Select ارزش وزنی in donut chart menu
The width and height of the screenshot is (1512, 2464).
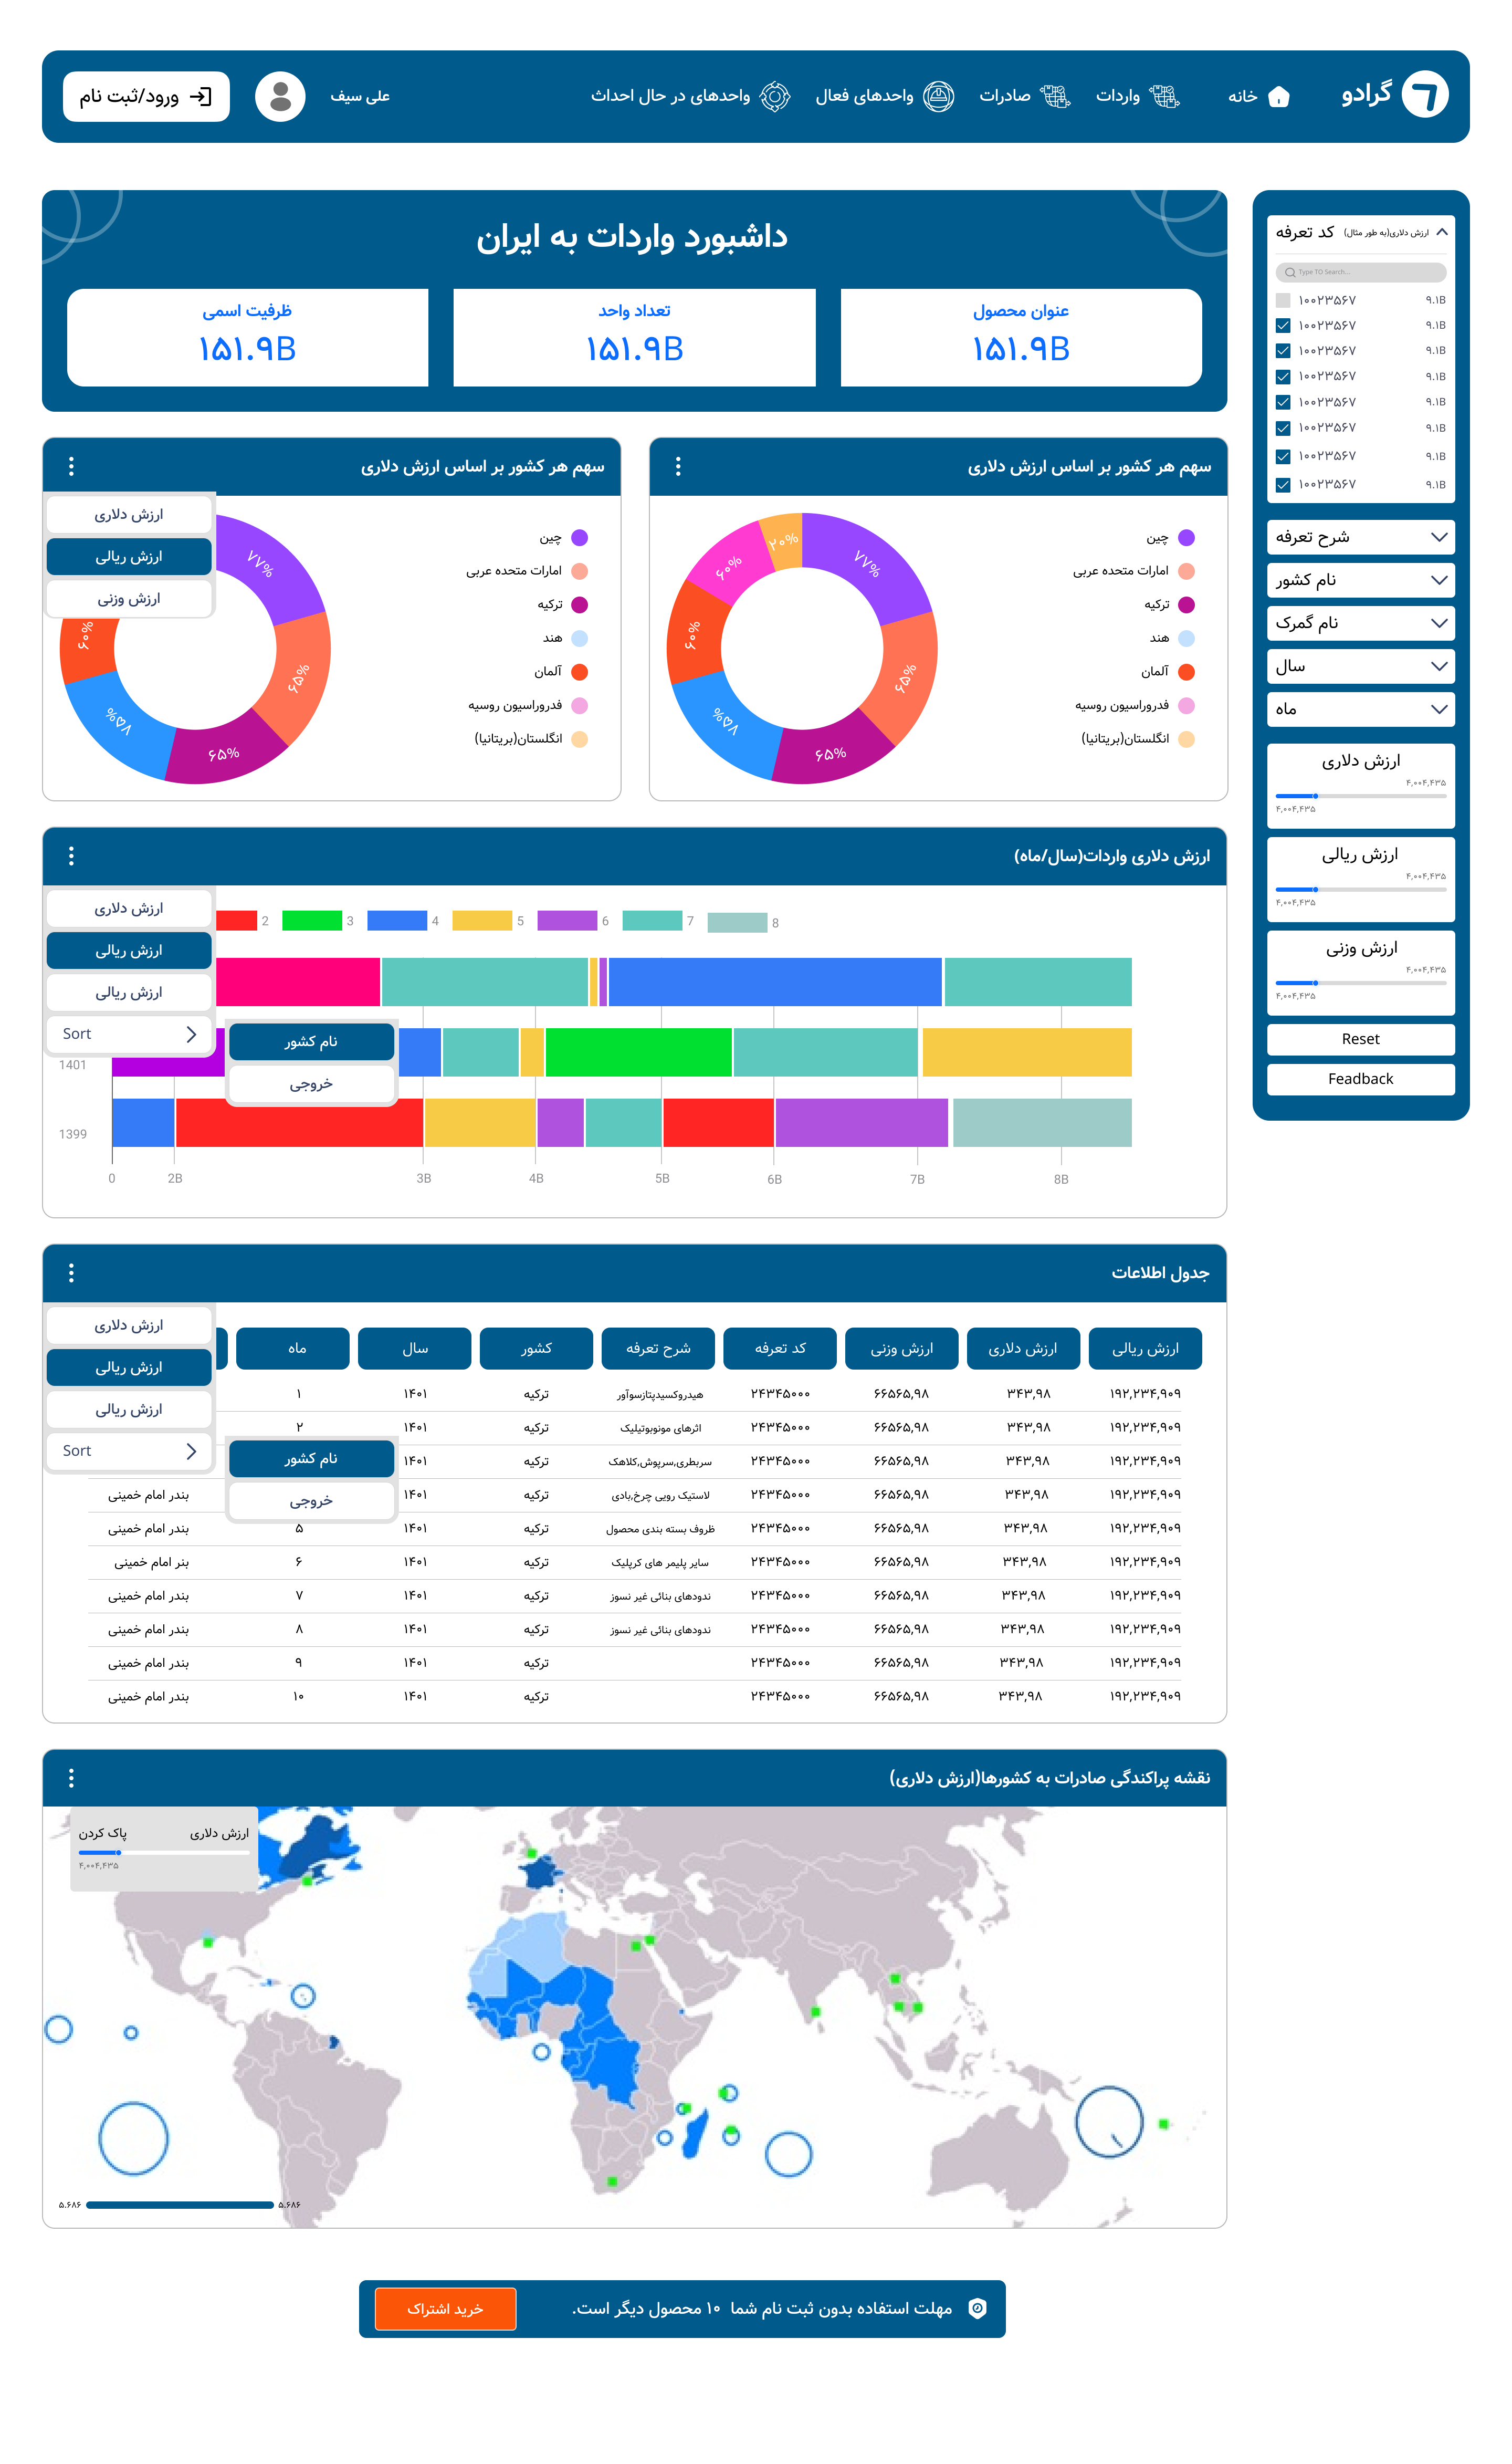[x=129, y=599]
